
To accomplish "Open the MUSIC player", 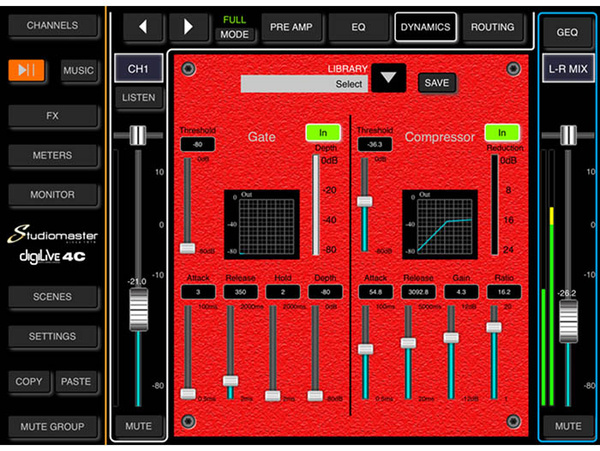I will coord(78,70).
